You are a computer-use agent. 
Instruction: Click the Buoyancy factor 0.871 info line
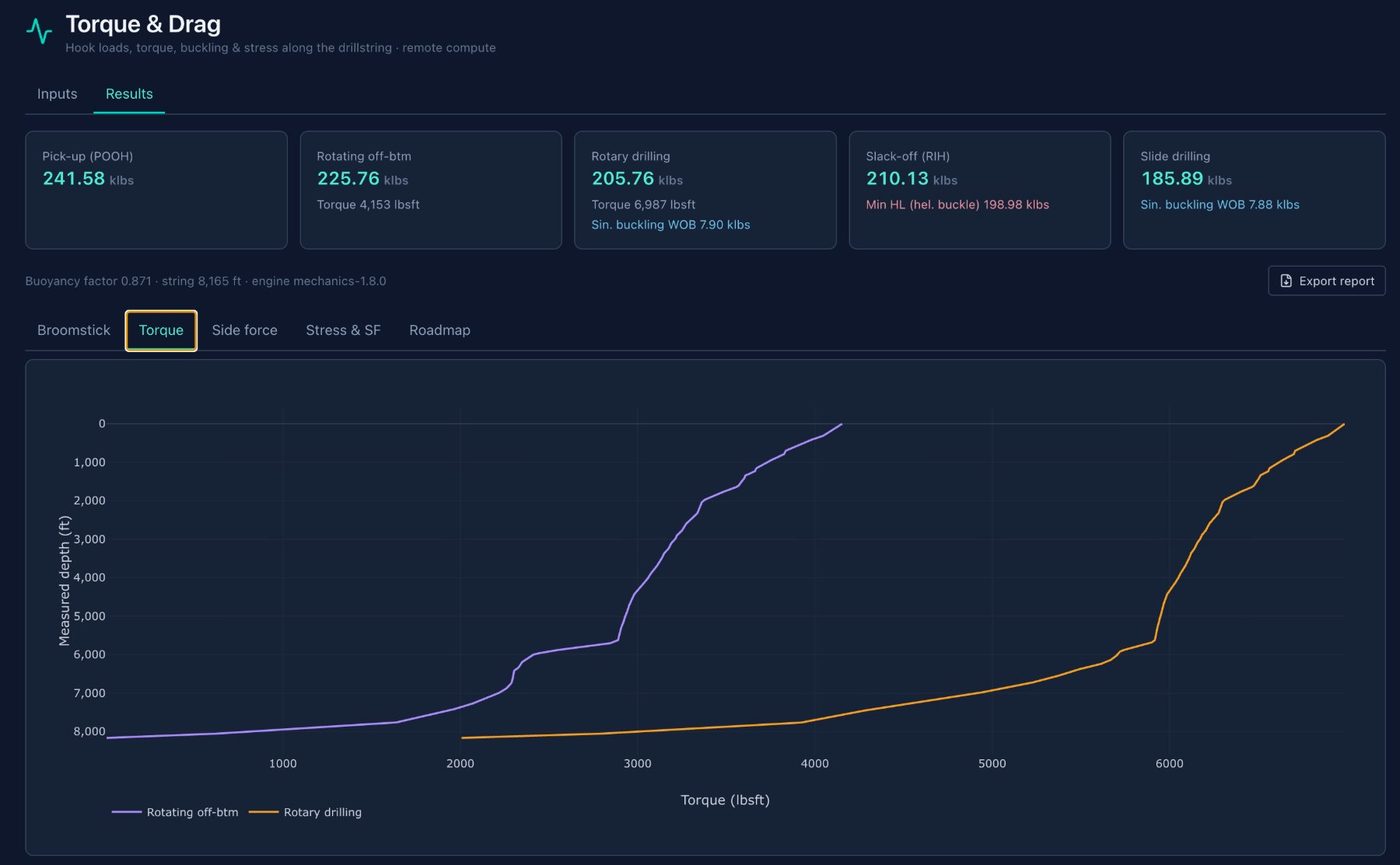point(206,281)
